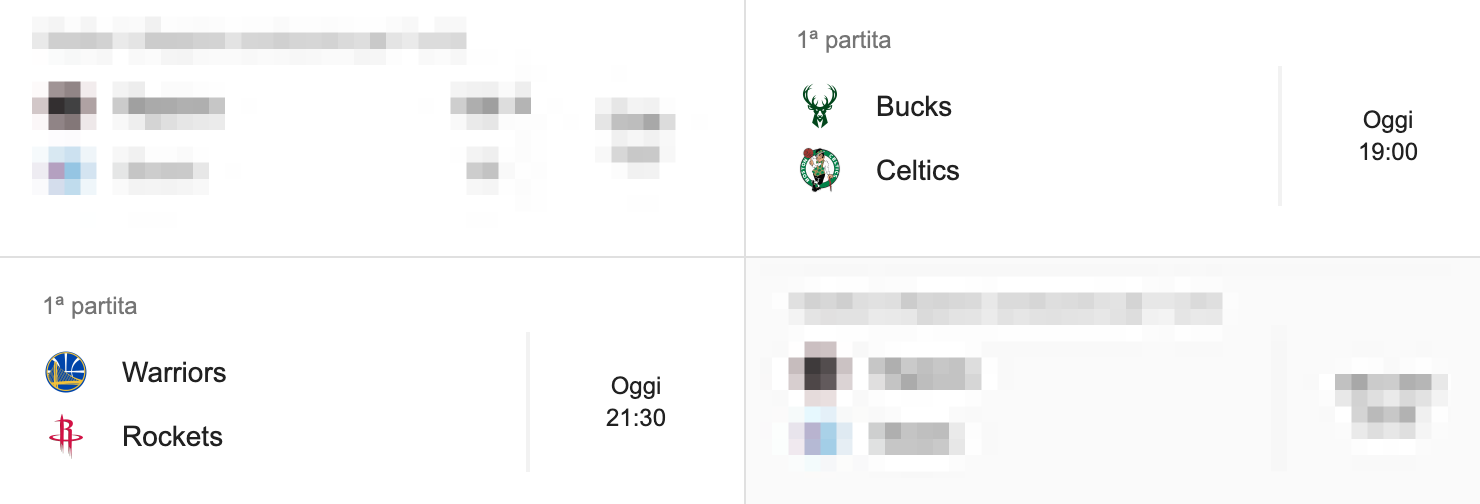The height and width of the screenshot is (504, 1480).
Task: Select the blurred light-blue team logo above the Warriors game
Action: tap(65, 170)
